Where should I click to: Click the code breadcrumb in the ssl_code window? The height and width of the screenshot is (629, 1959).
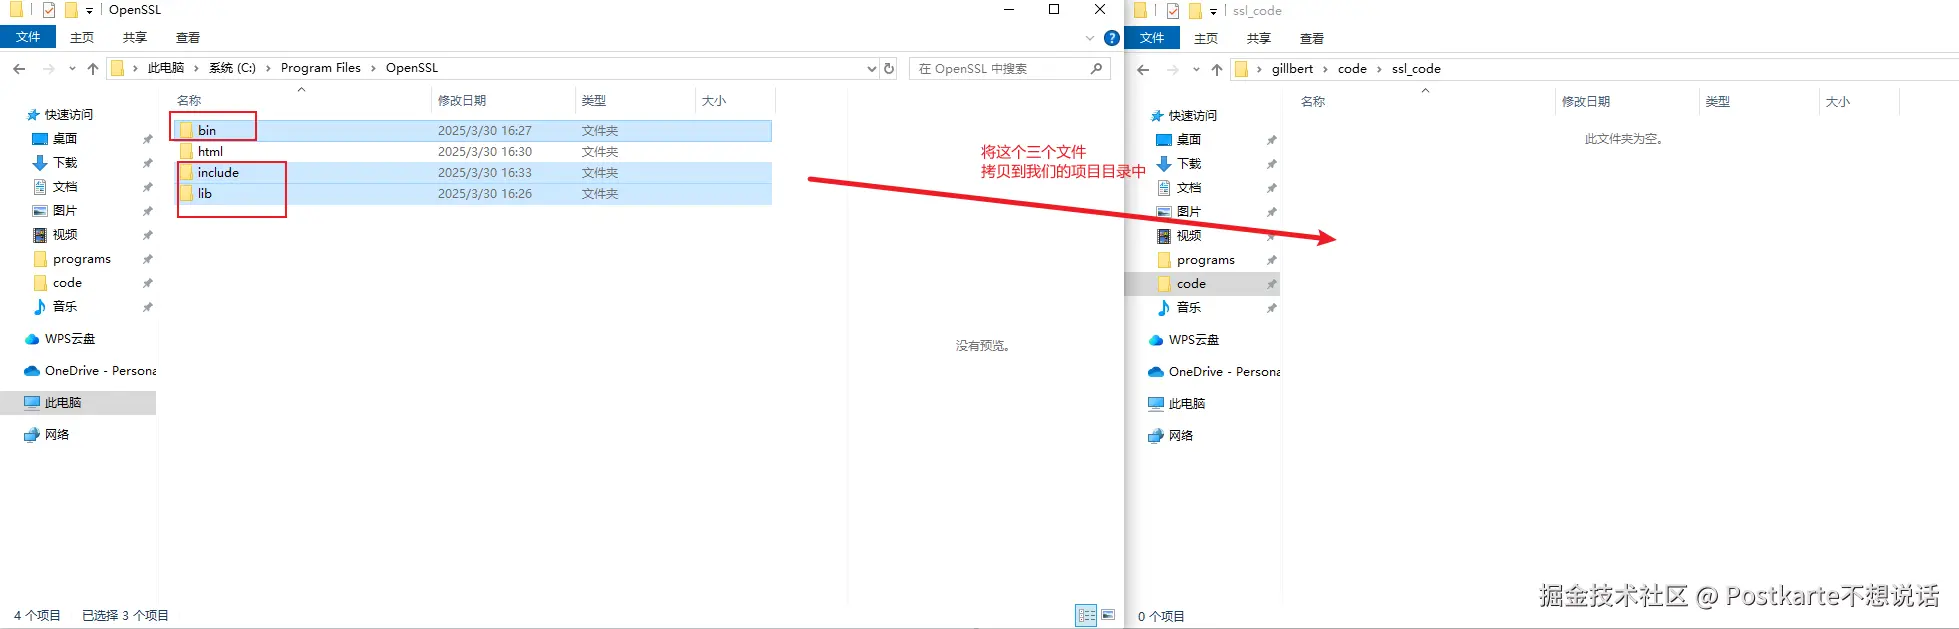[1352, 69]
